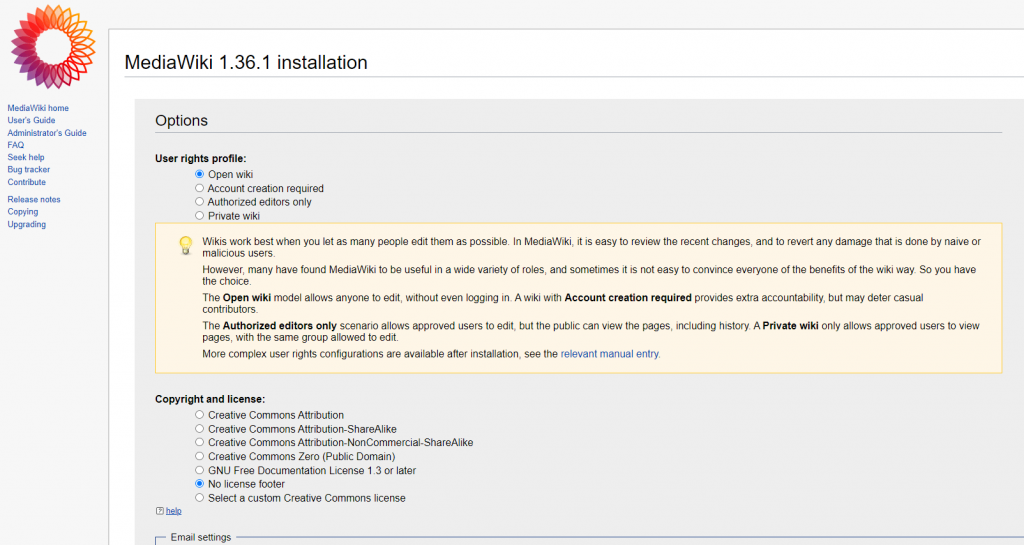Go to the Bug tracker page

click(29, 170)
